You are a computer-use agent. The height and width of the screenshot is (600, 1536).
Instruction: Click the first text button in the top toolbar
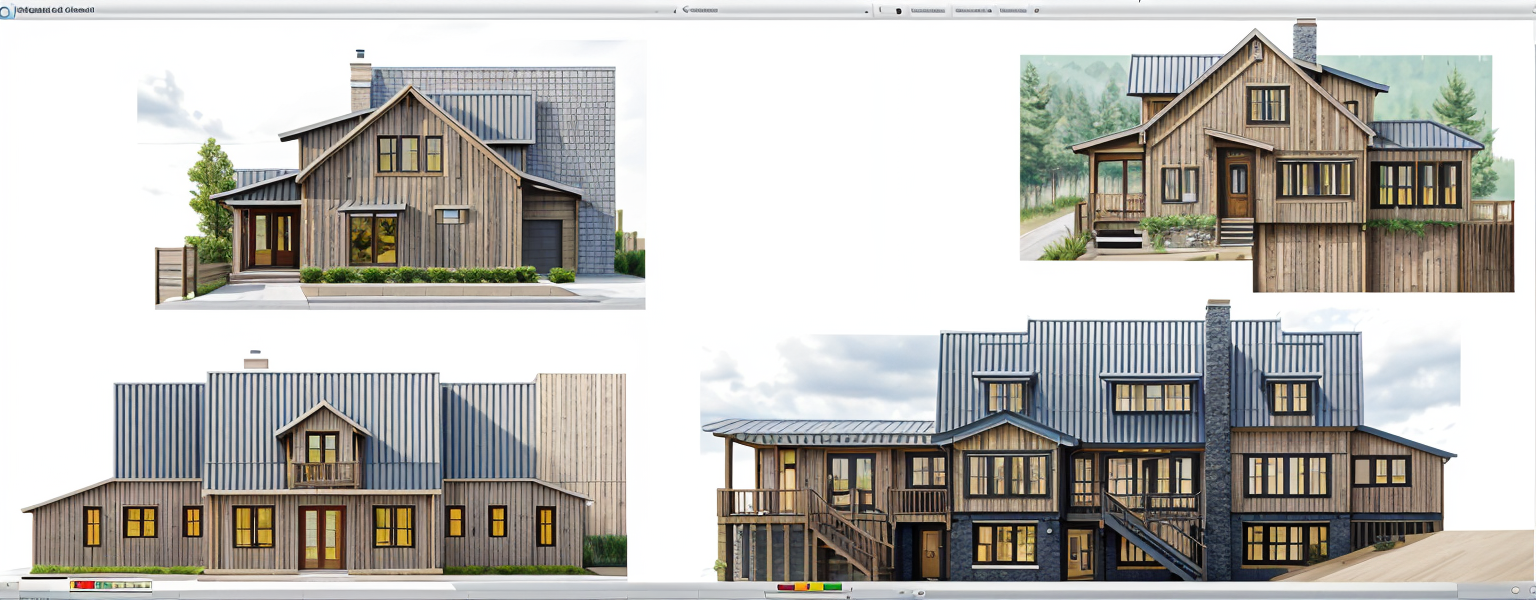[928, 11]
